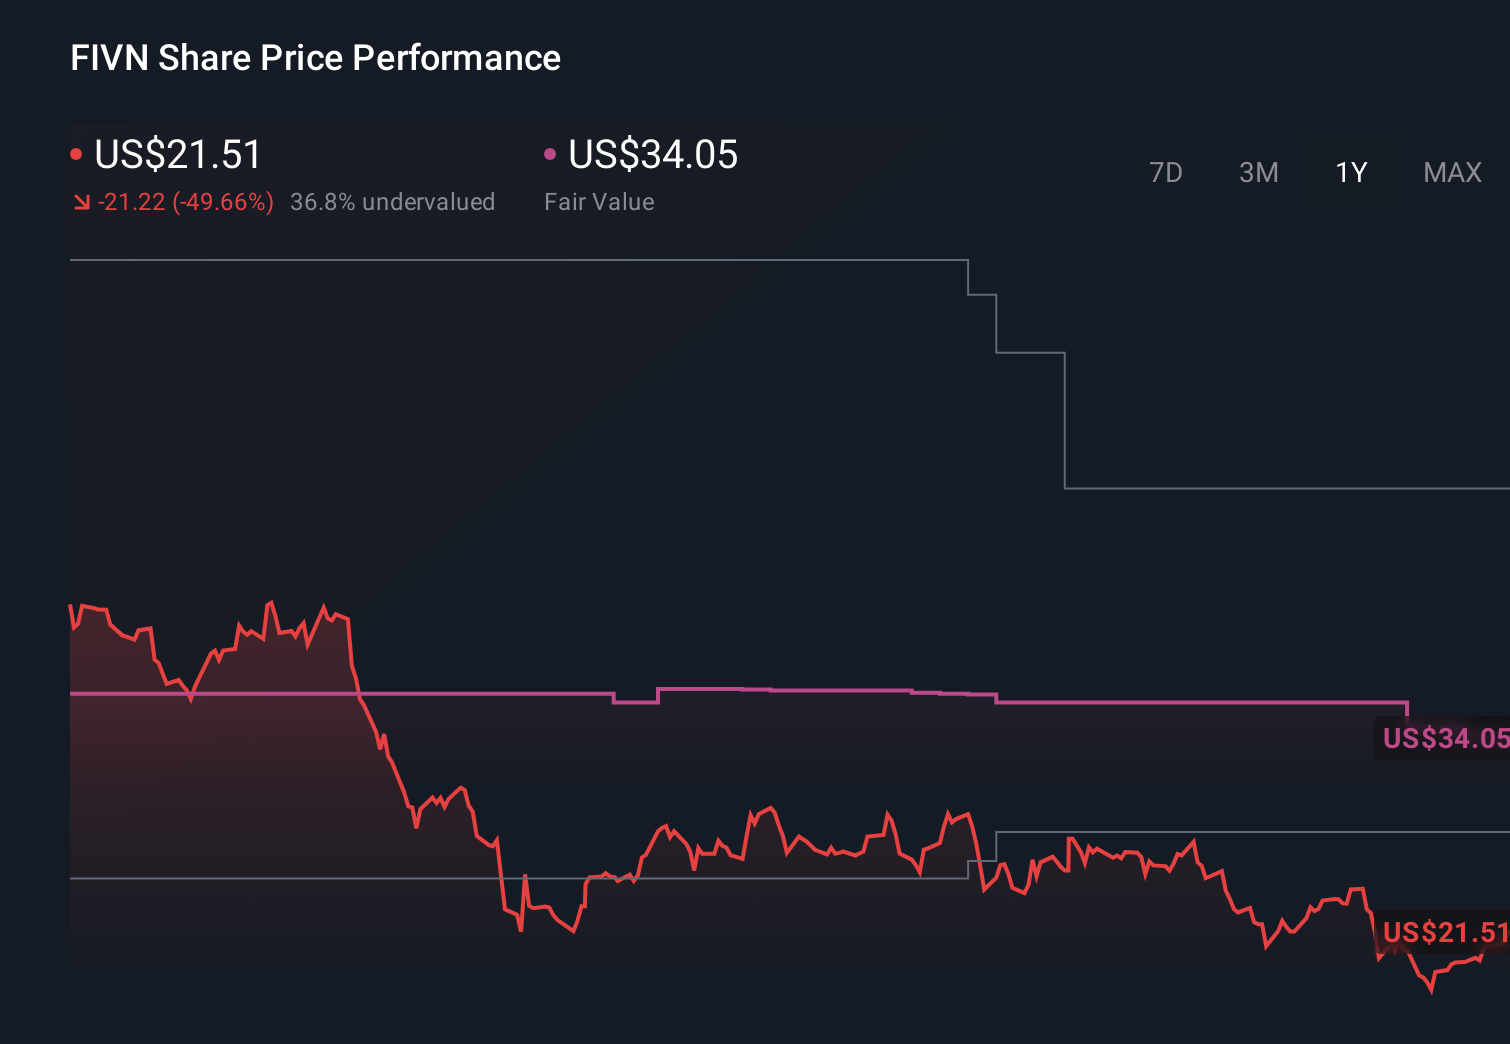Click the downward red trend arrow icon
Screen dimensions: 1510x1044
81,201
